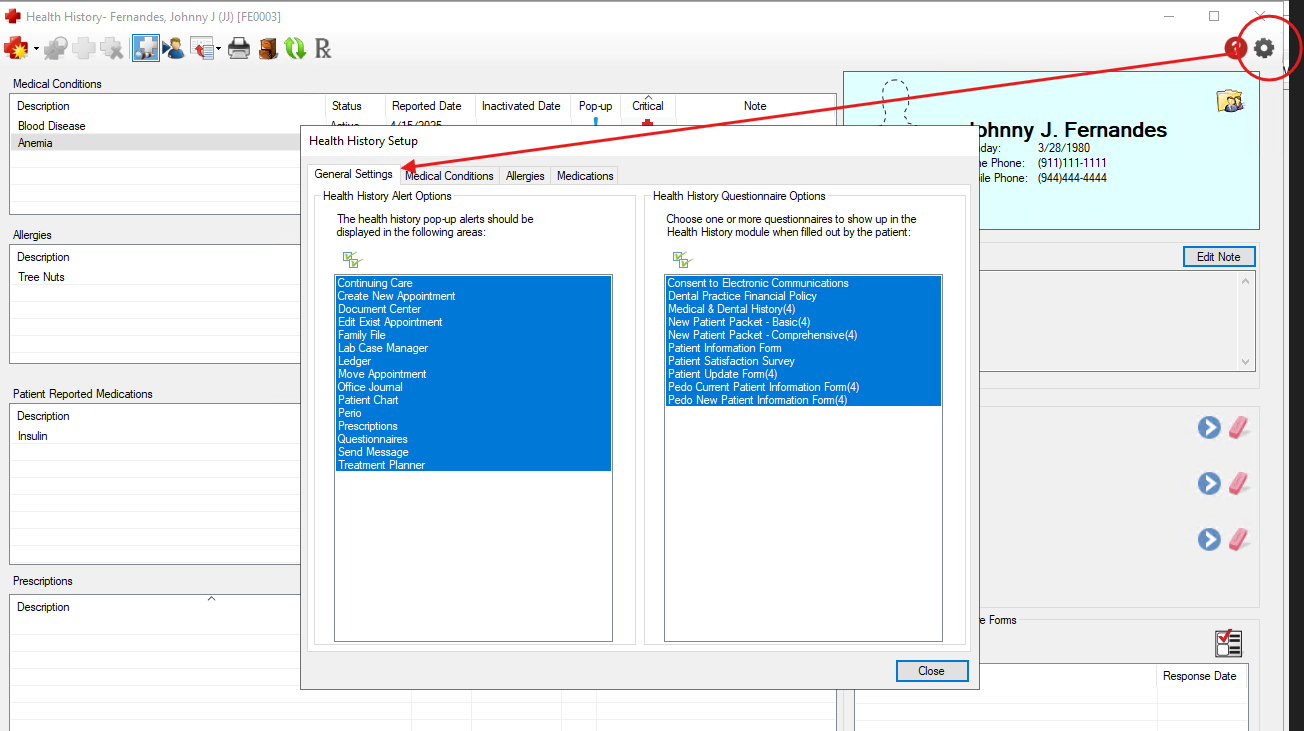Click Response Date column header

tap(1199, 676)
